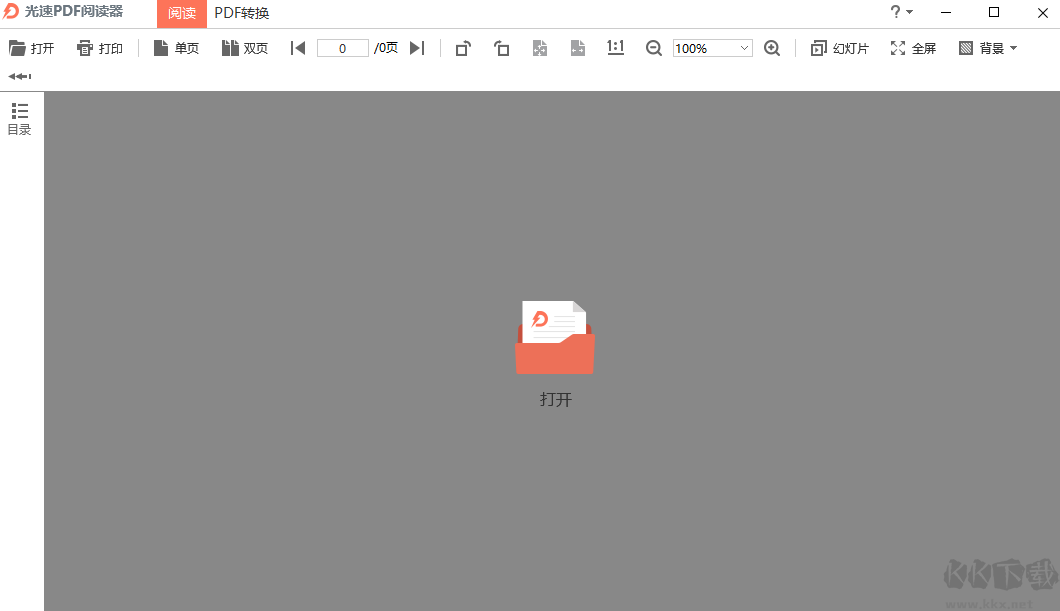Click the page number input field

point(343,47)
